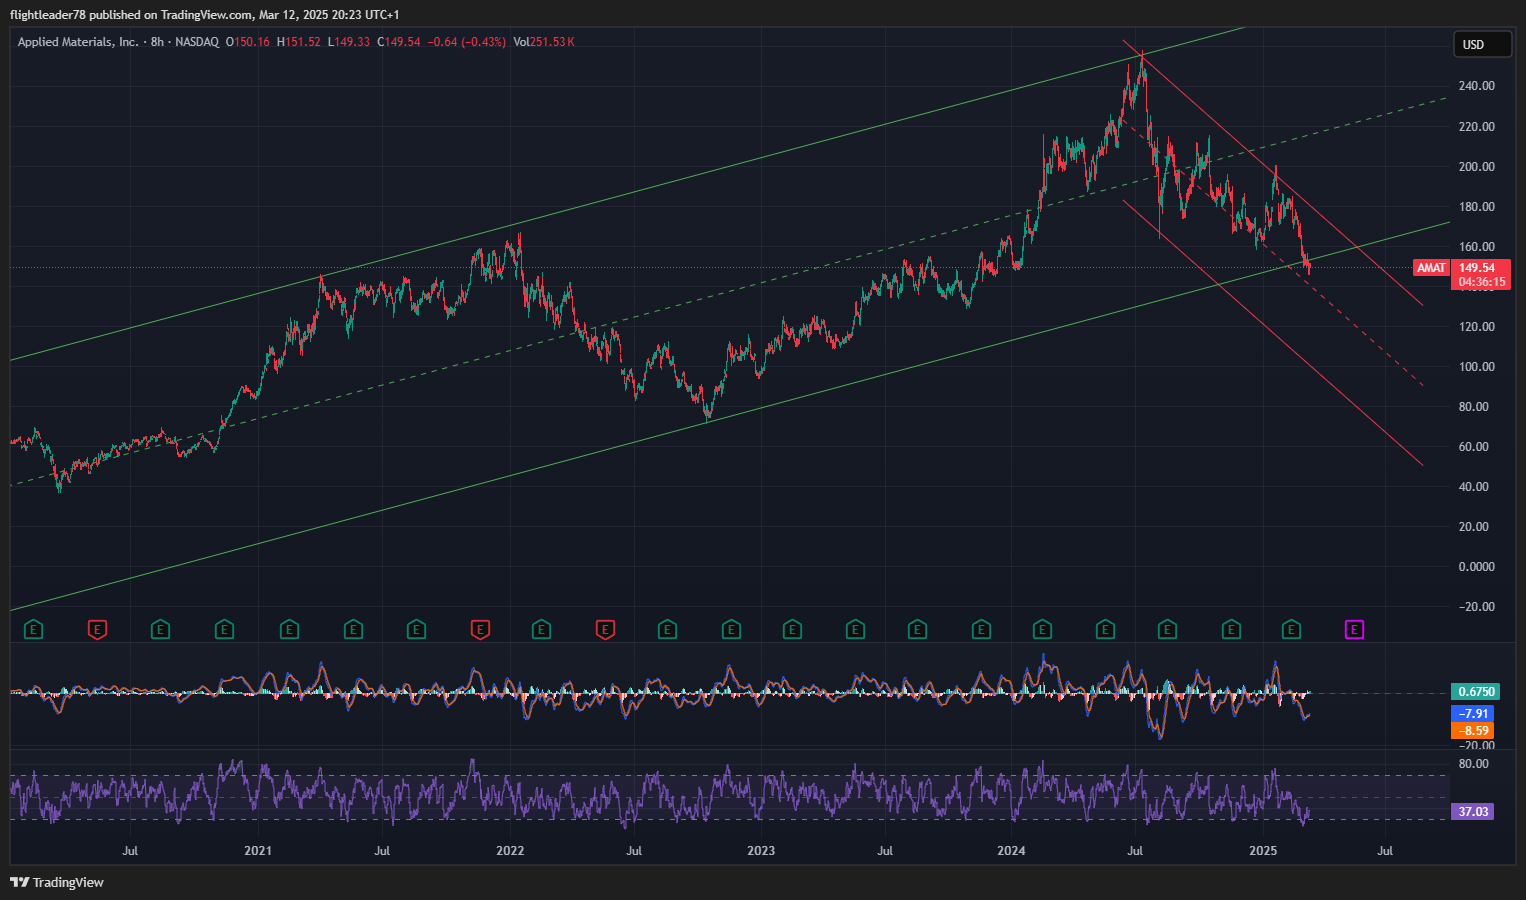
Task: Open the green earnings marker for August 2020
Action: point(160,629)
